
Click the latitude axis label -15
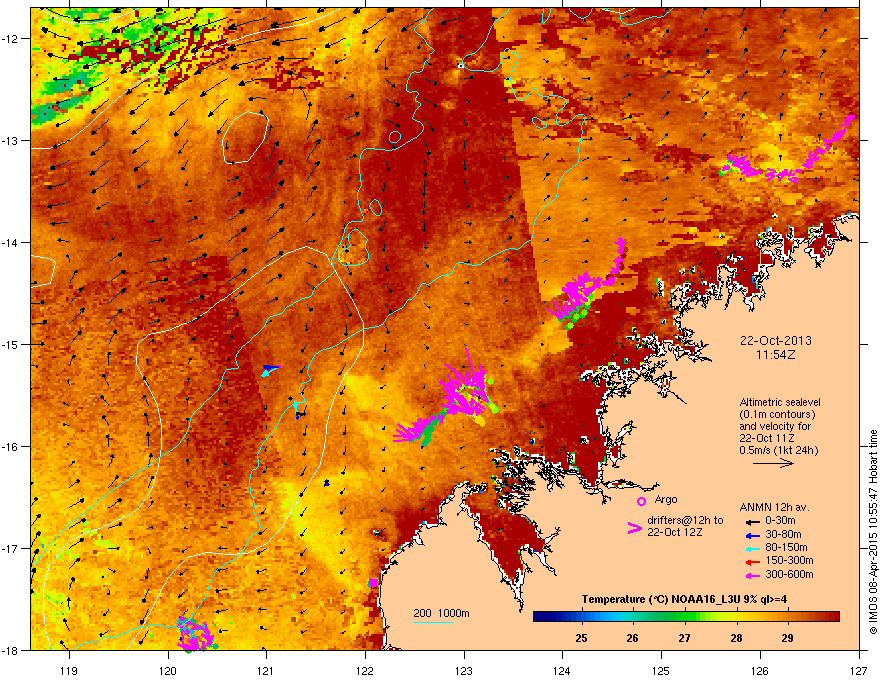click(10, 344)
